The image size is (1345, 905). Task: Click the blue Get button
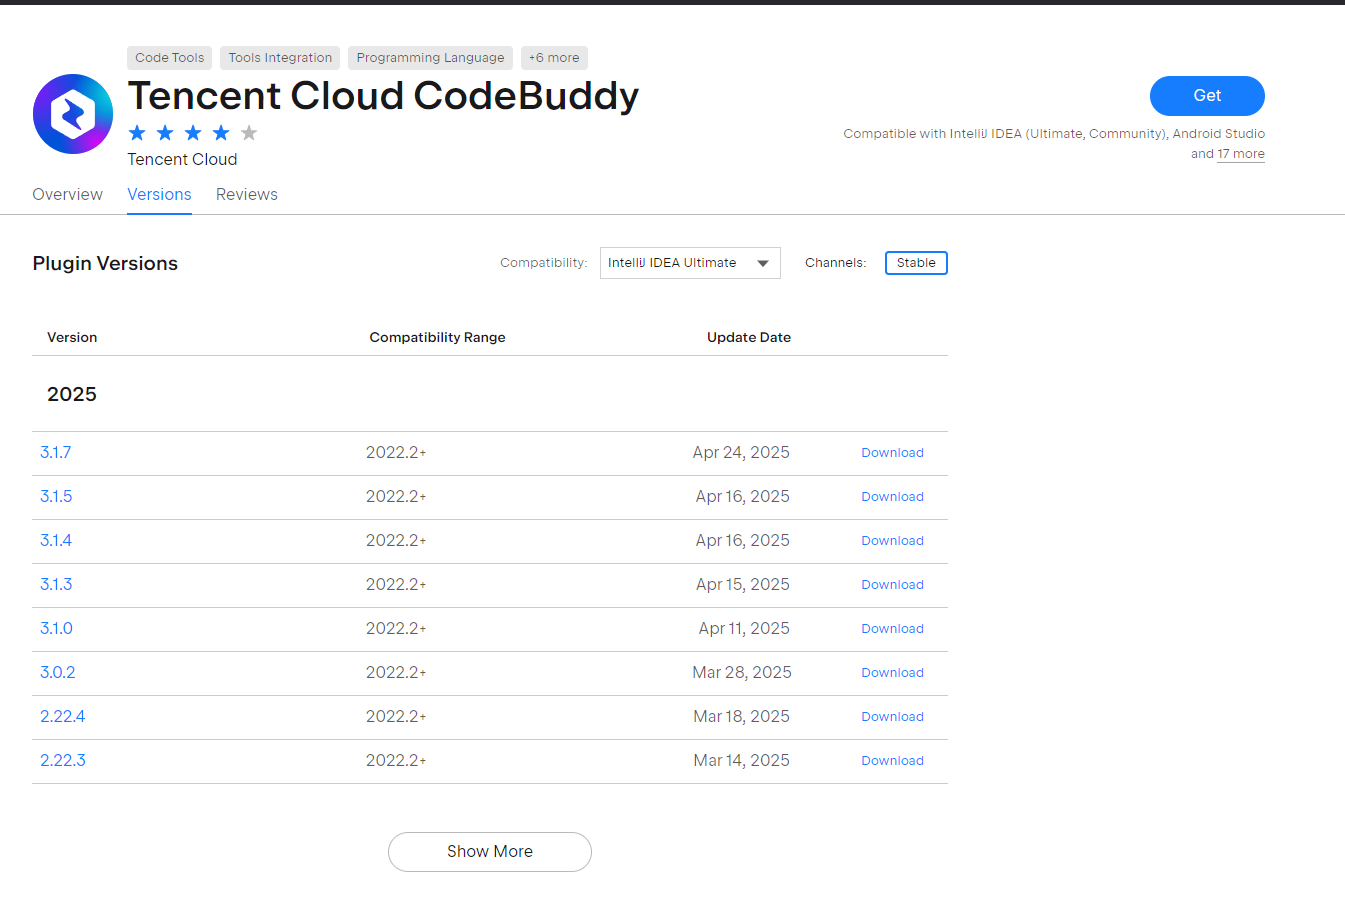point(1207,96)
